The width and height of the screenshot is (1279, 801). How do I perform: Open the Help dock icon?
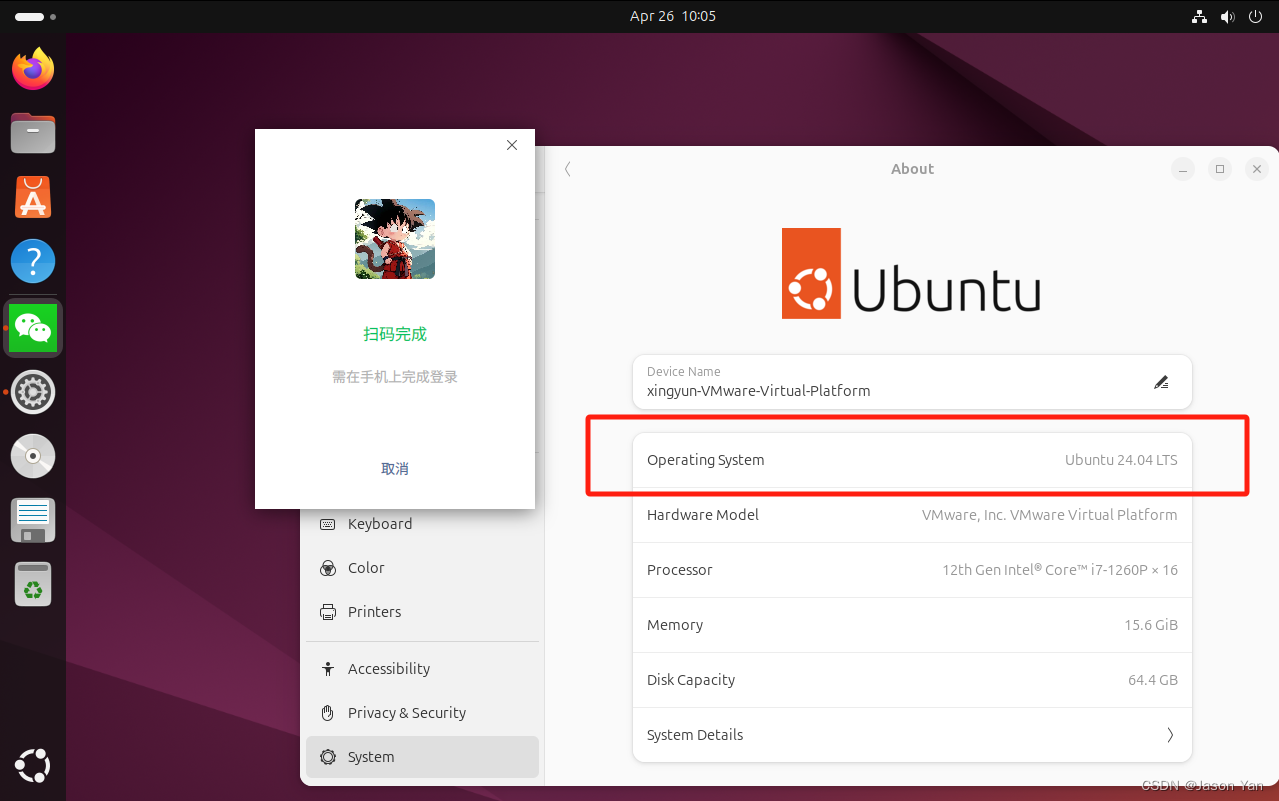33,262
